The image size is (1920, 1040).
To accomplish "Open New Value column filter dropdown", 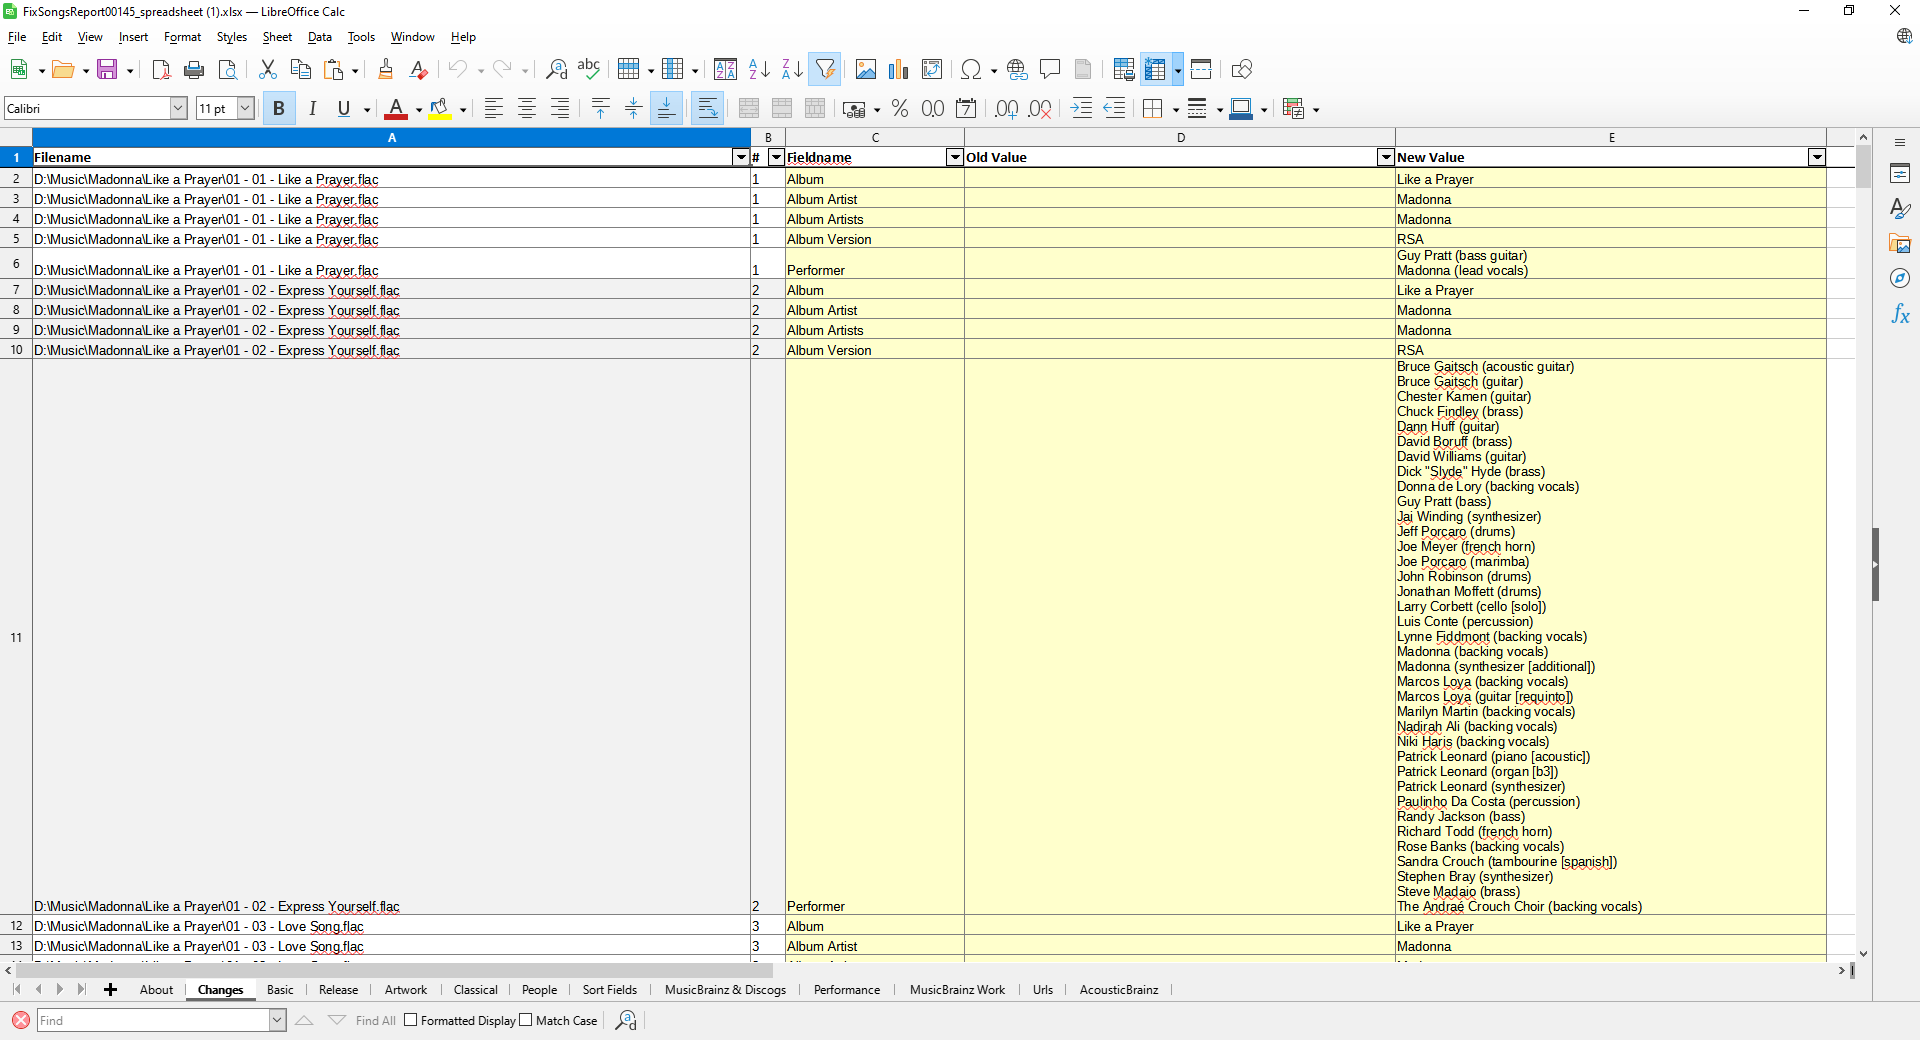I will pos(1817,157).
